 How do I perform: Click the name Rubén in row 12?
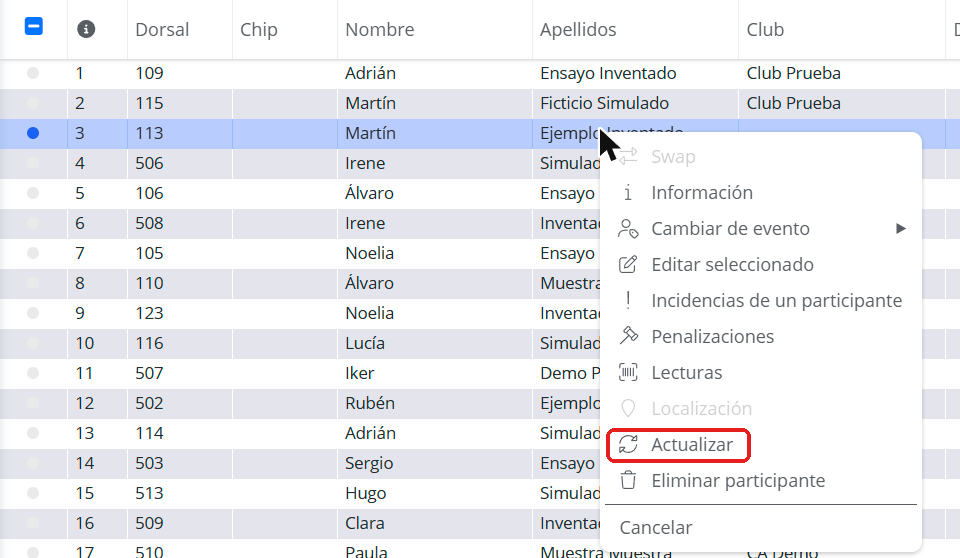(x=370, y=403)
